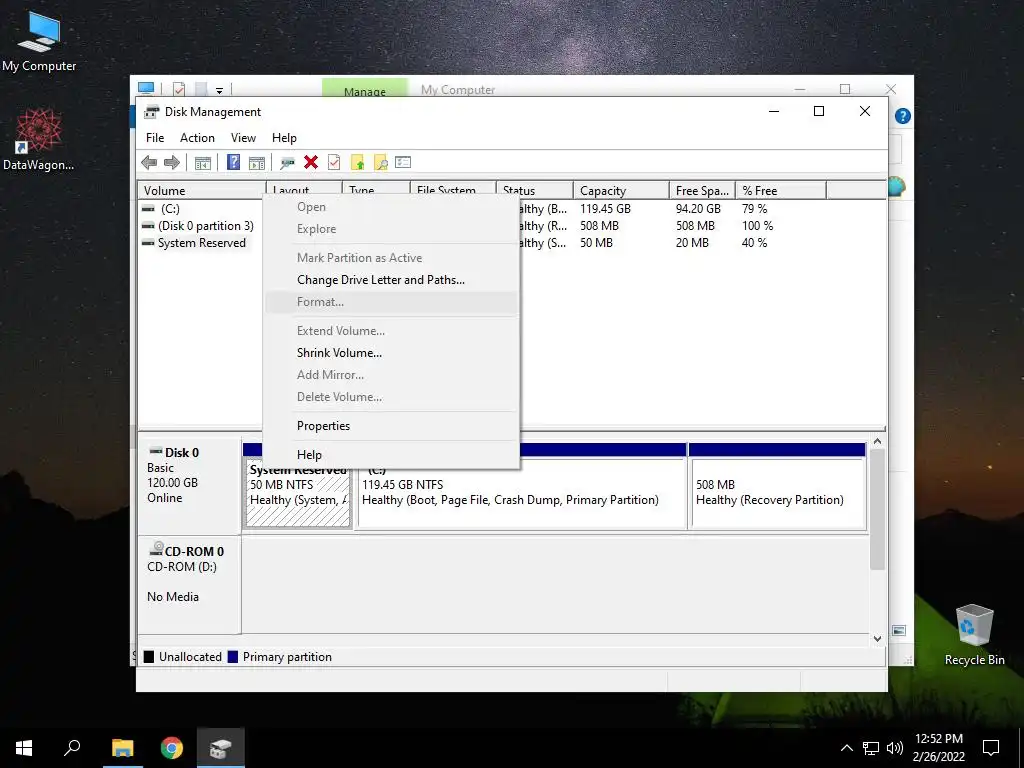Select the CD-ROM 0 label box

(x=189, y=585)
